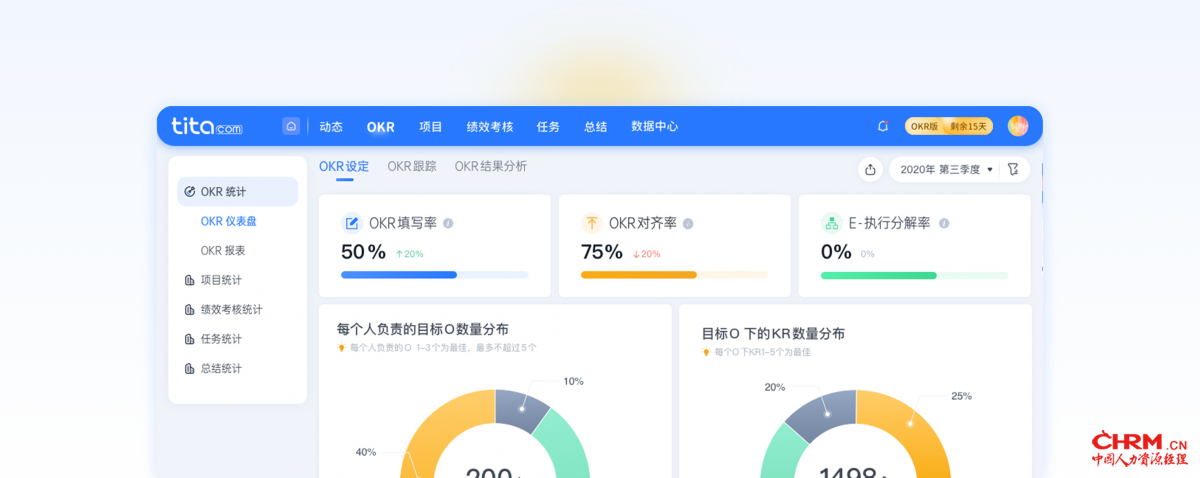Open the 2020年 第三季度 period dropdown
The image size is (1200, 478).
pos(946,169)
